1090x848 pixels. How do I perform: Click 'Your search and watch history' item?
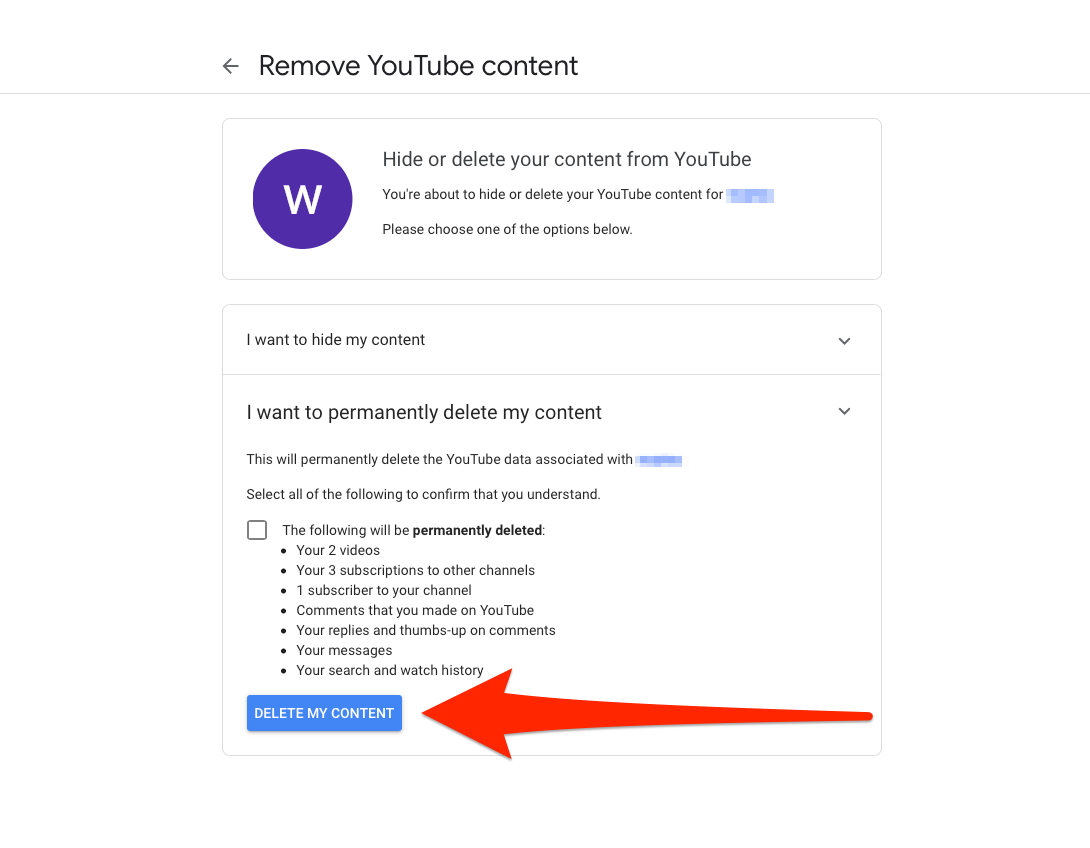(390, 671)
